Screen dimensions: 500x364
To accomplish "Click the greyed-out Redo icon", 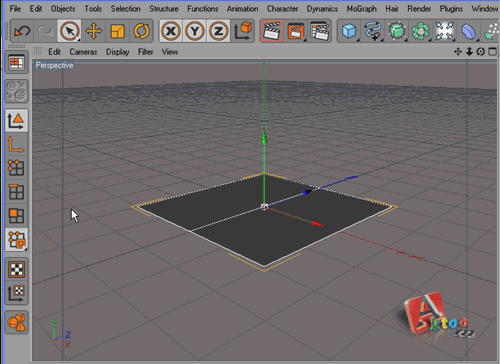I will tap(46, 31).
